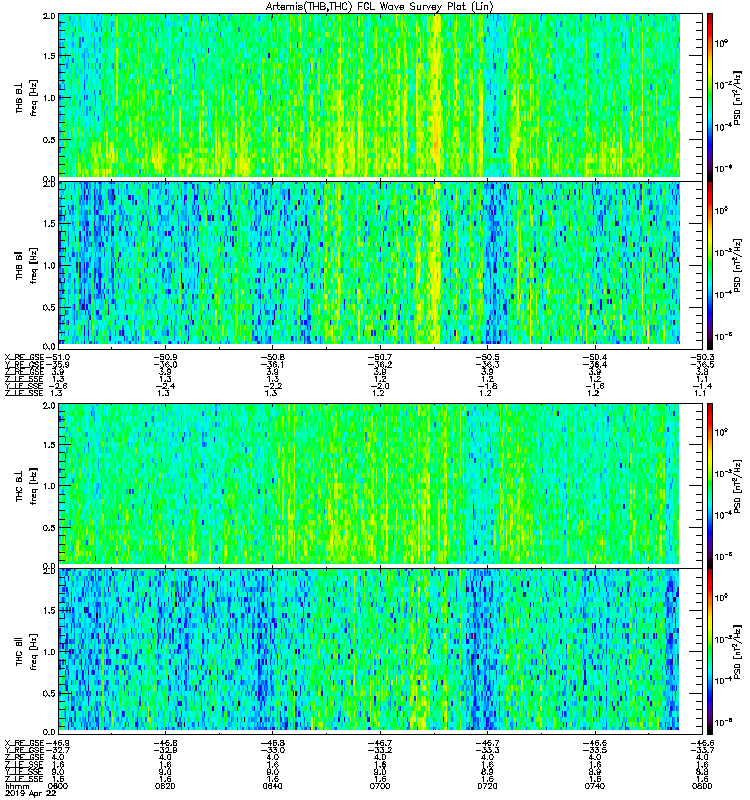Click the 'PSD [nT²/Hz]' label of the top panel

click(737, 97)
